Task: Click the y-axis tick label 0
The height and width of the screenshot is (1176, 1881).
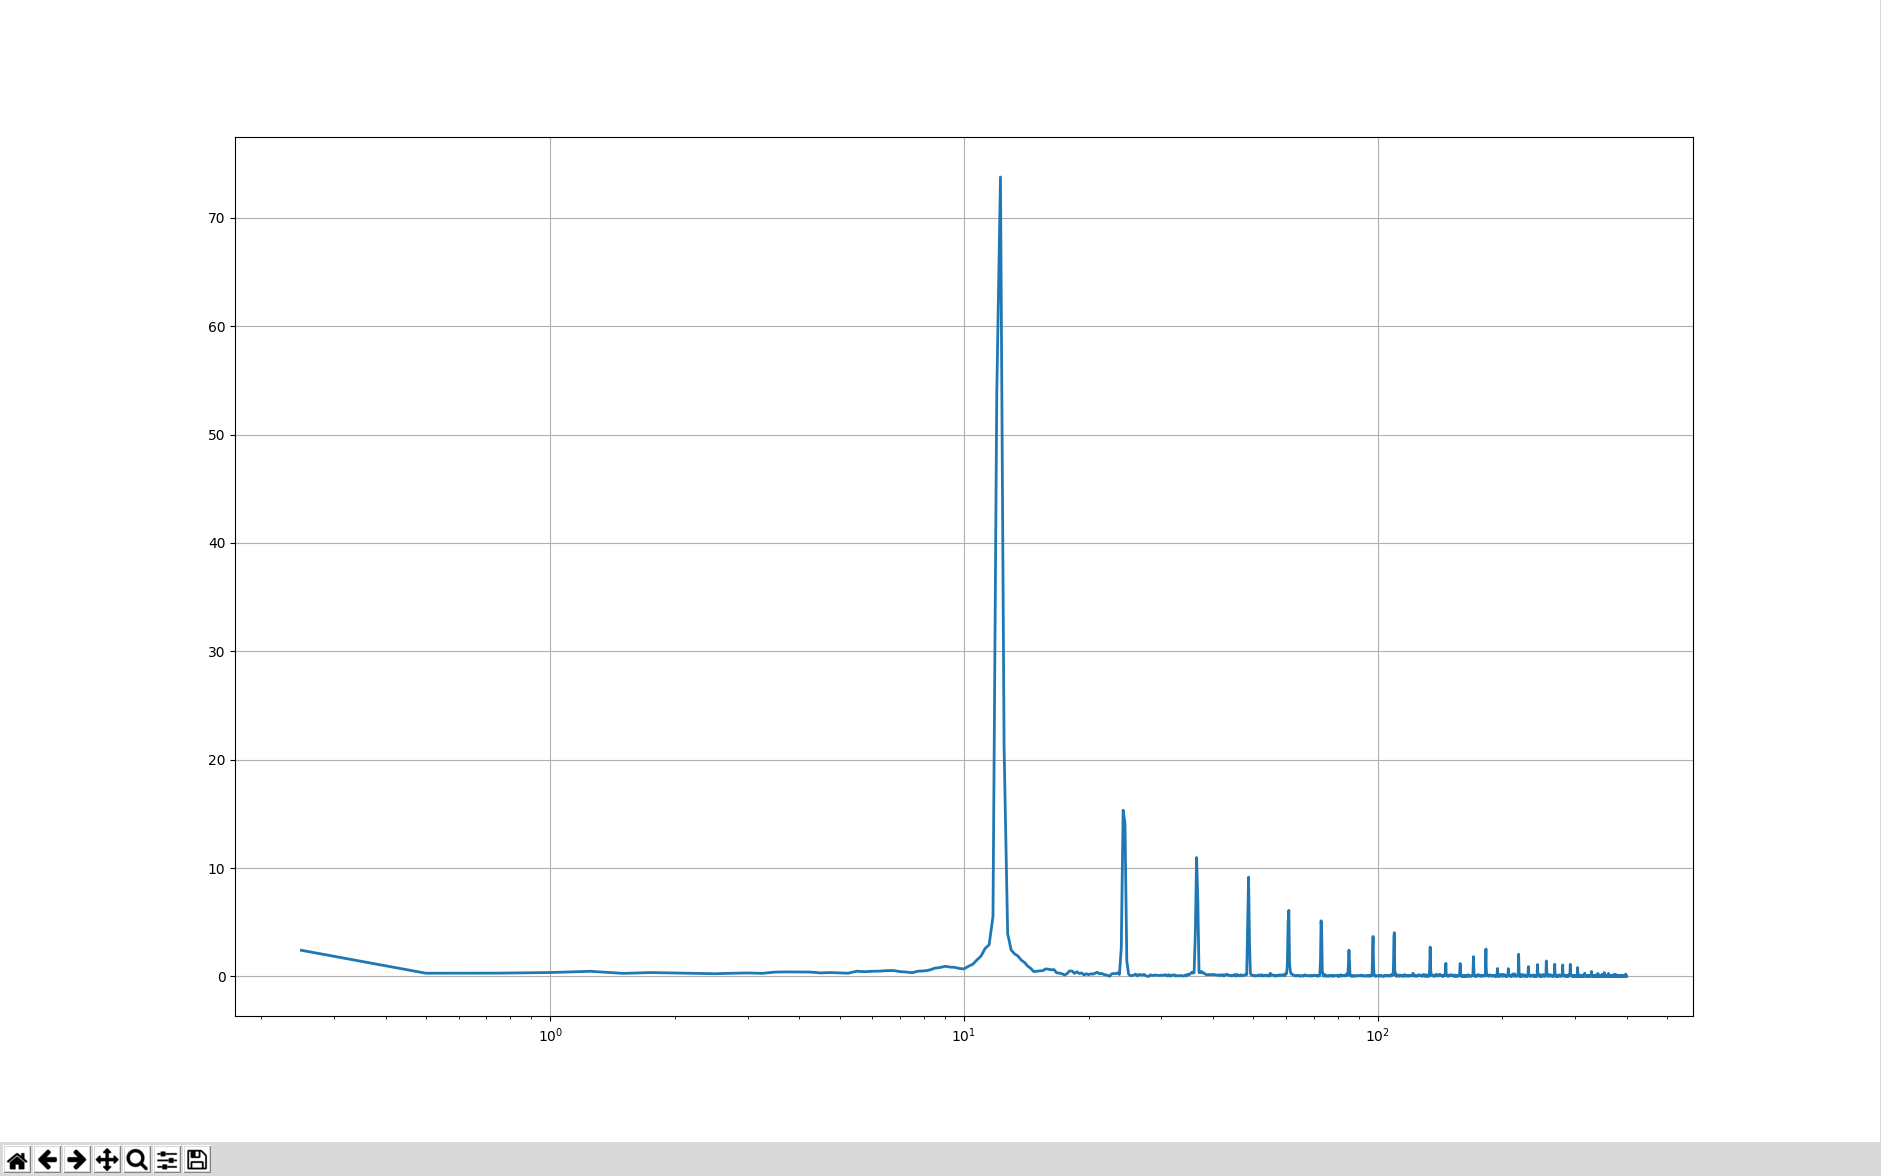Action: (222, 977)
